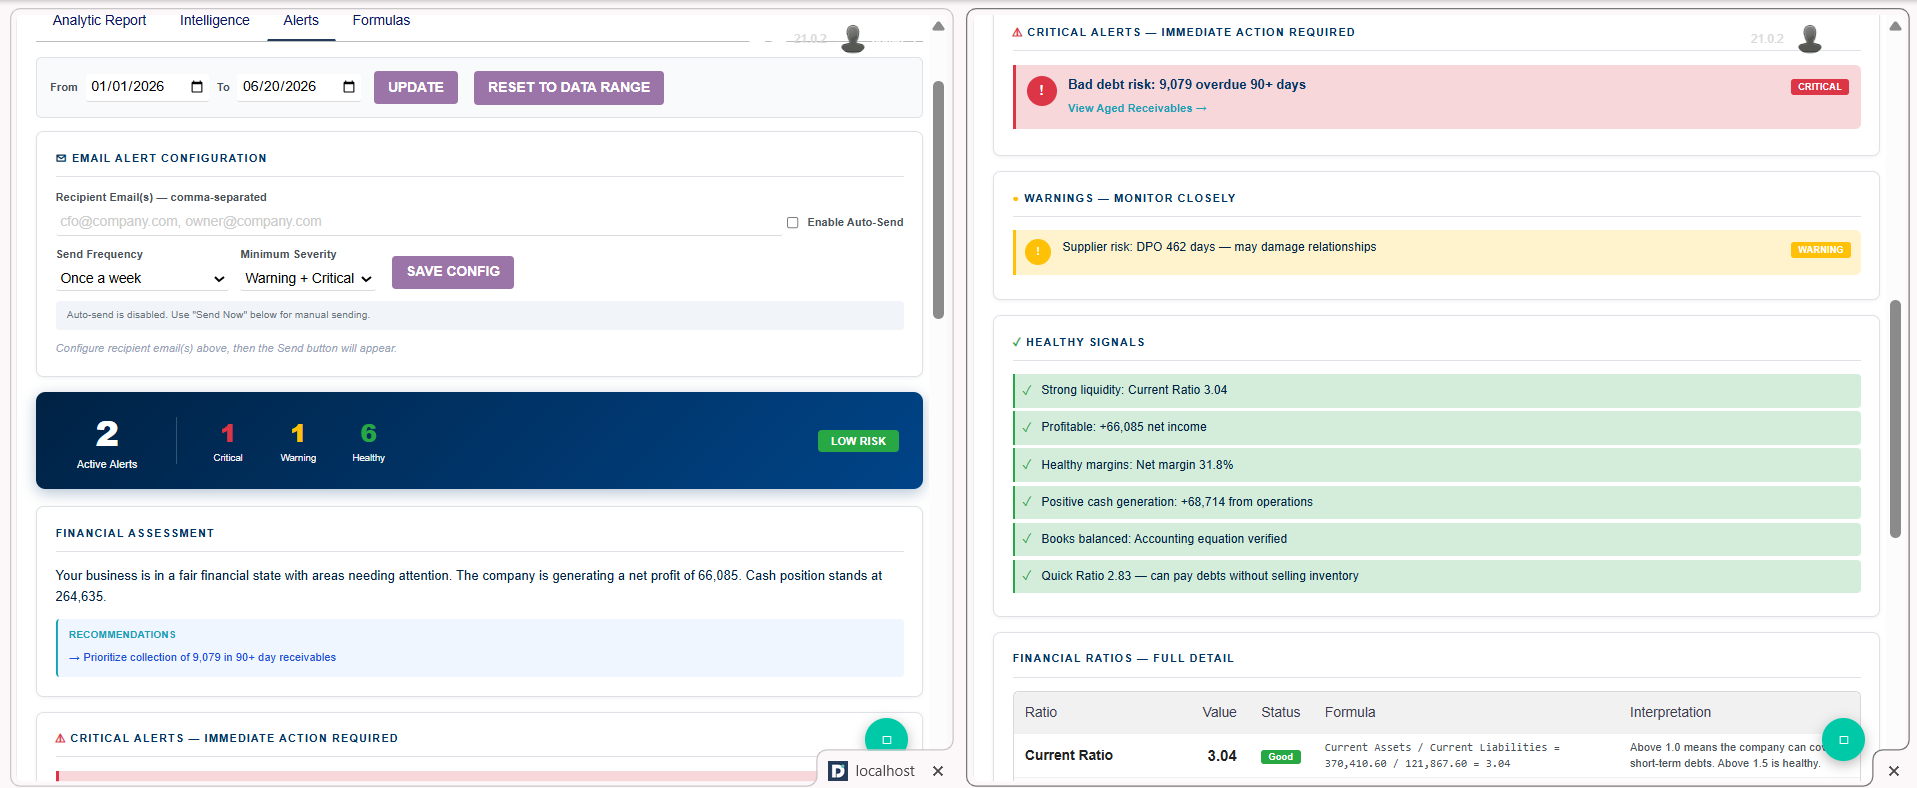Click checkmark on Profitable net income row
This screenshot has height=788, width=1917.
tap(1027, 427)
